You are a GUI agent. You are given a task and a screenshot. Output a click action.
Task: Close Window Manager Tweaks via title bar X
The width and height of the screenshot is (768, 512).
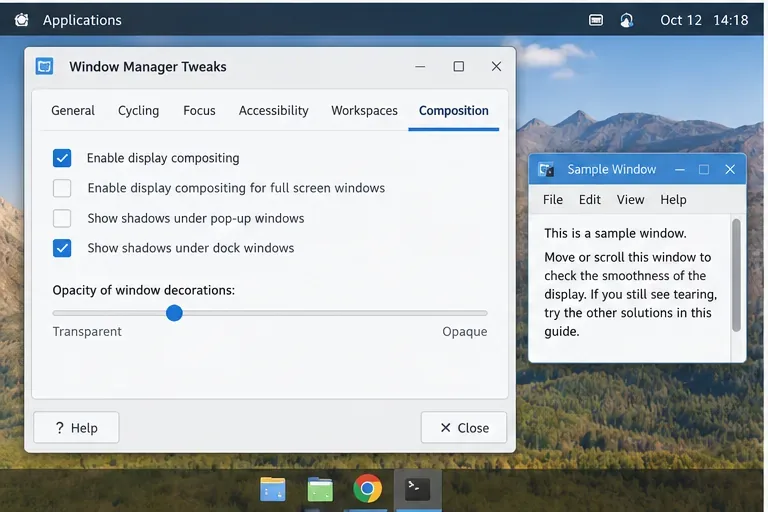click(496, 67)
